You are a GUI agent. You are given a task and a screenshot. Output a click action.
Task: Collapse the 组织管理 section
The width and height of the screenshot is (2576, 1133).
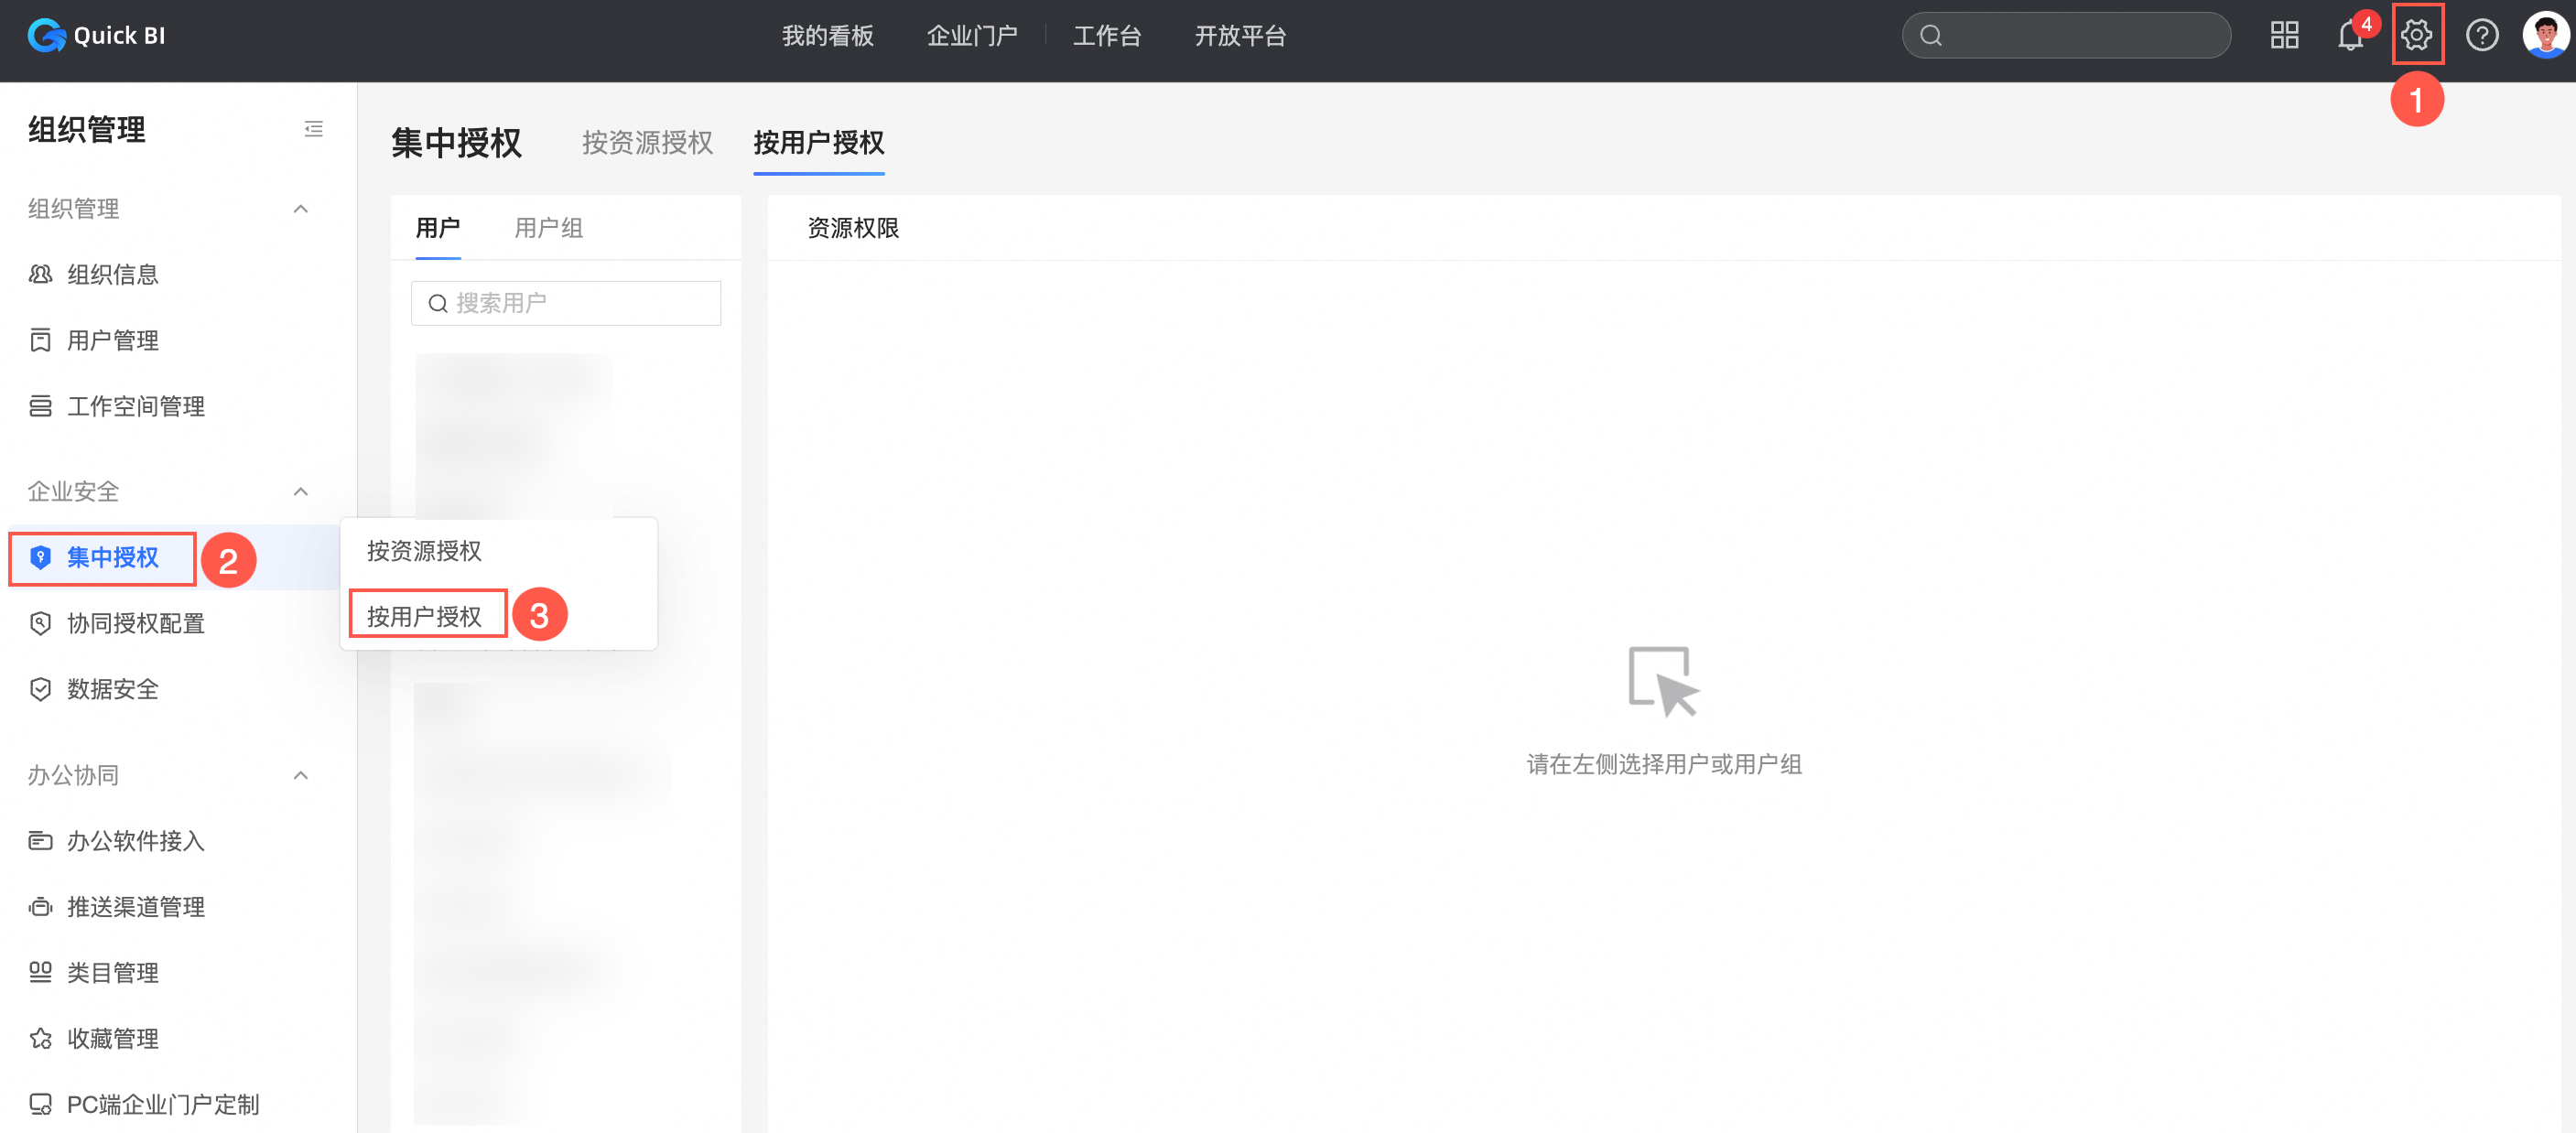coord(300,209)
